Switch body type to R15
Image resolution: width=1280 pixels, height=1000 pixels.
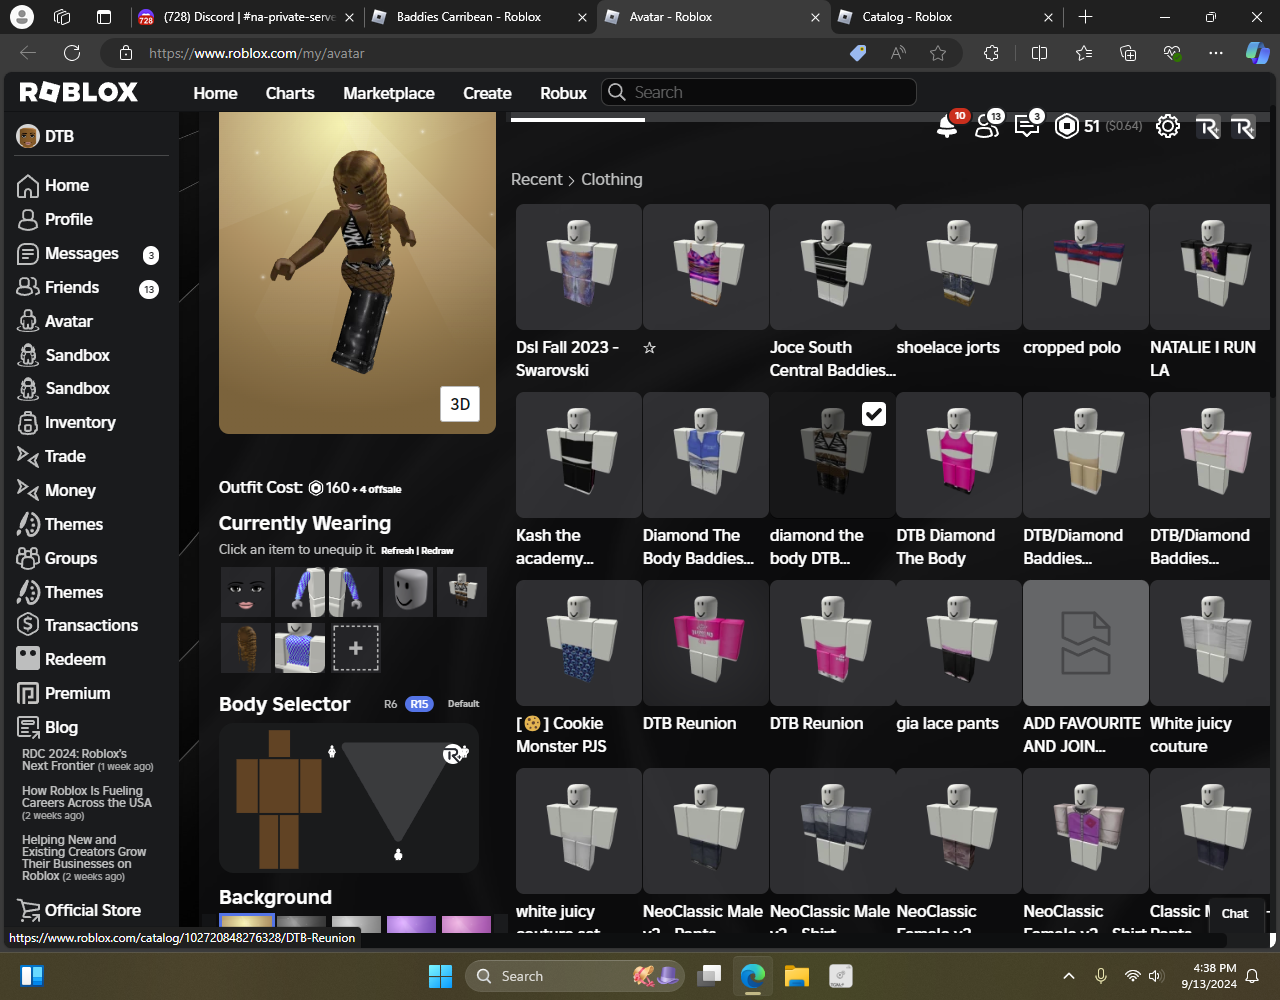[419, 704]
